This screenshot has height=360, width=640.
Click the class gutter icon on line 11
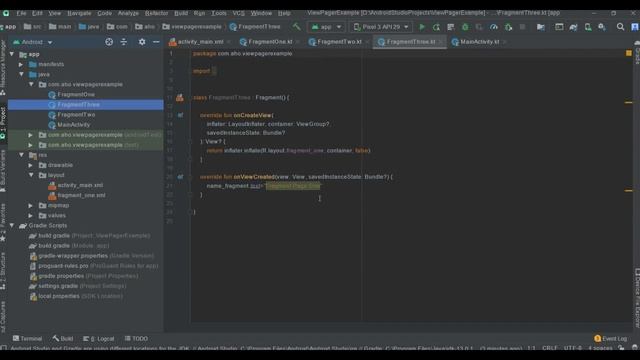(180, 98)
